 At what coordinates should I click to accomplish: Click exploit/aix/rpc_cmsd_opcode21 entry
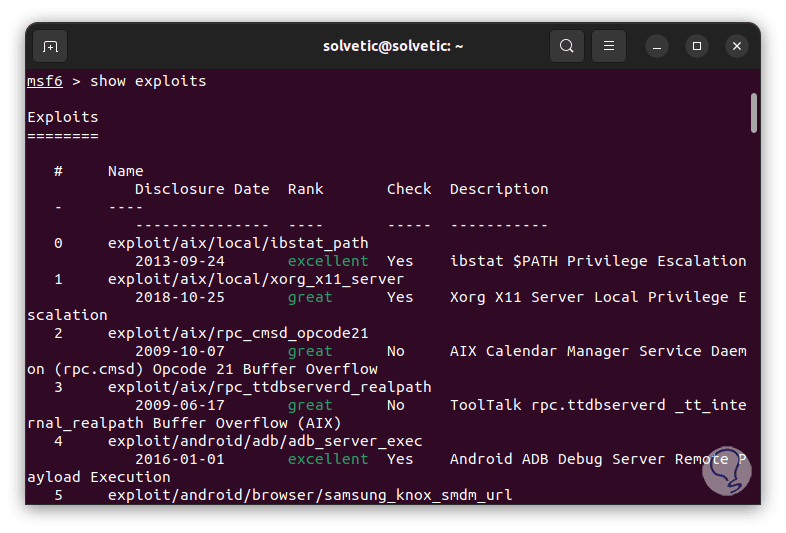238,334
